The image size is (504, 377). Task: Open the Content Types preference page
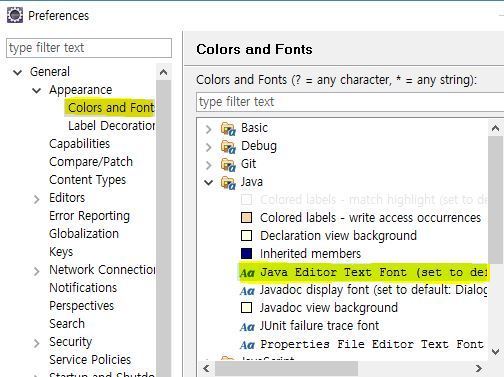87,180
